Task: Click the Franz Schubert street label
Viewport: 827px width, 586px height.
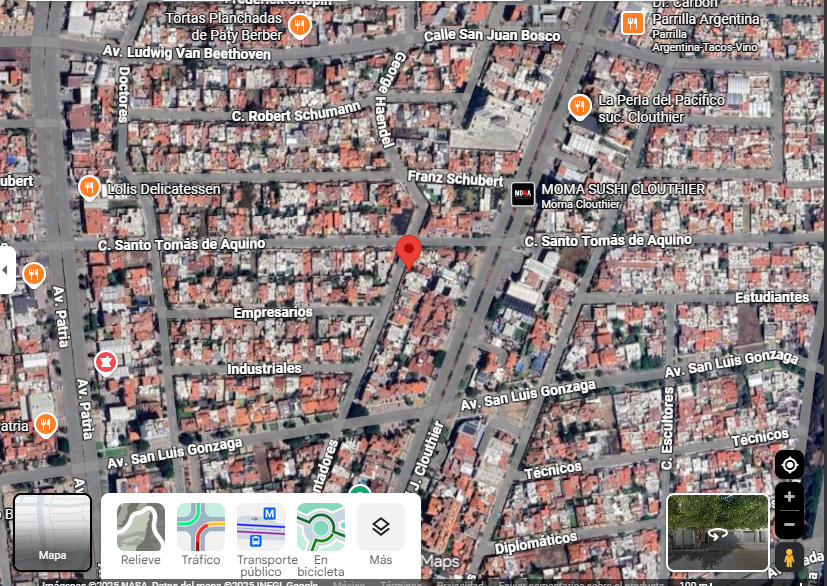Action: [456, 178]
